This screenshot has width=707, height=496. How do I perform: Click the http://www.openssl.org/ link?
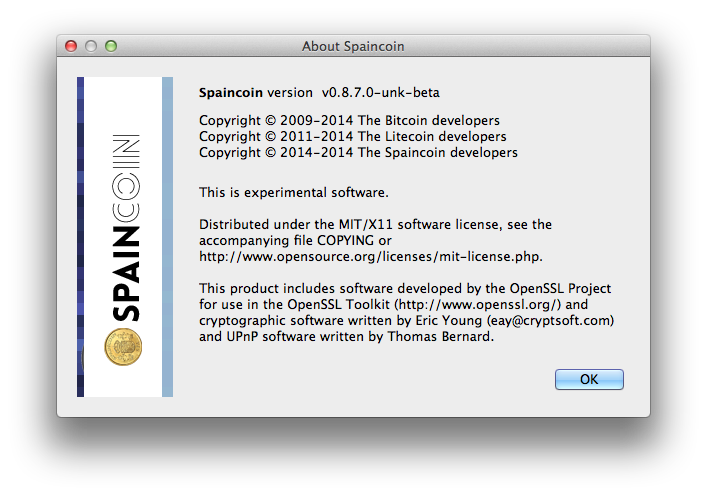click(x=478, y=304)
